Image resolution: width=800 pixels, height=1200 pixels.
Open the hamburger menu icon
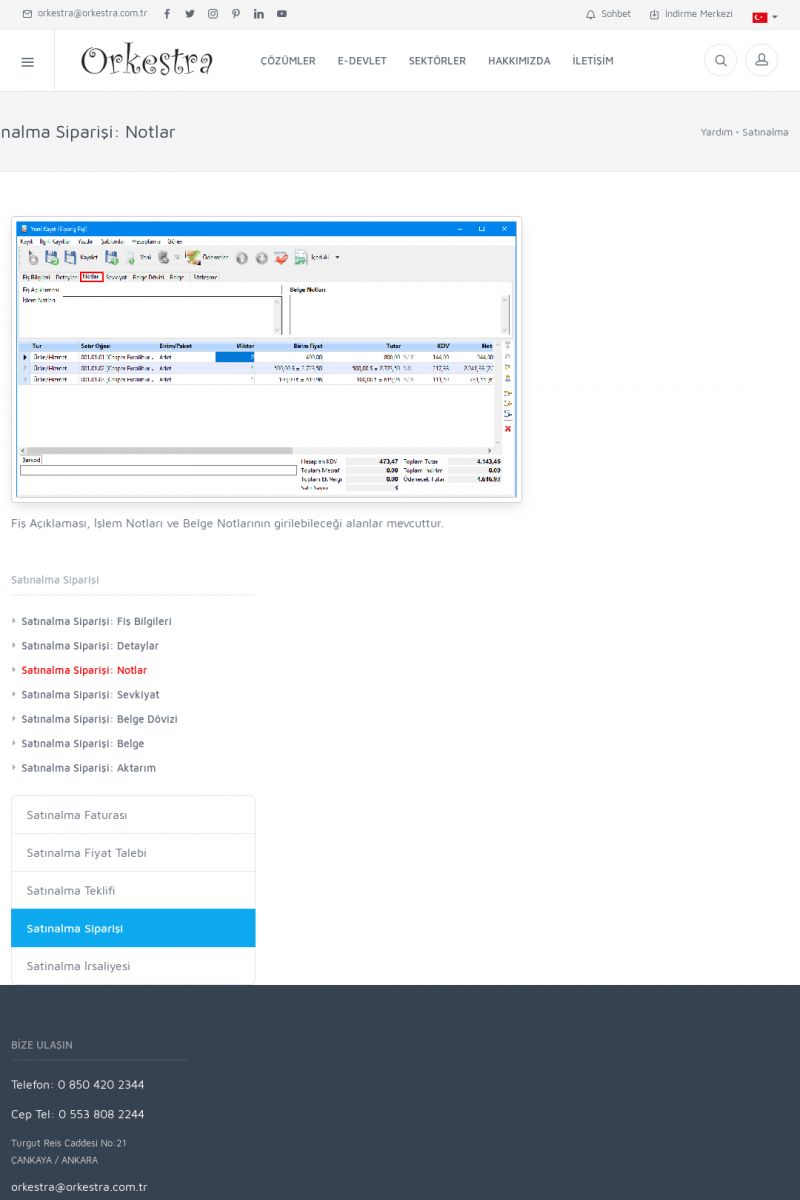[27, 61]
